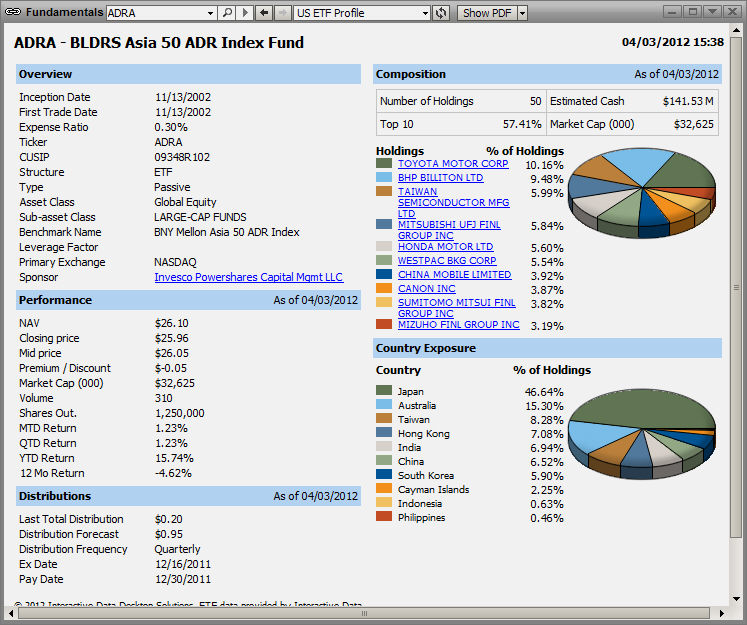Open Invesco Powershares Capital Mgmt LLC sponsor link

[x=248, y=277]
